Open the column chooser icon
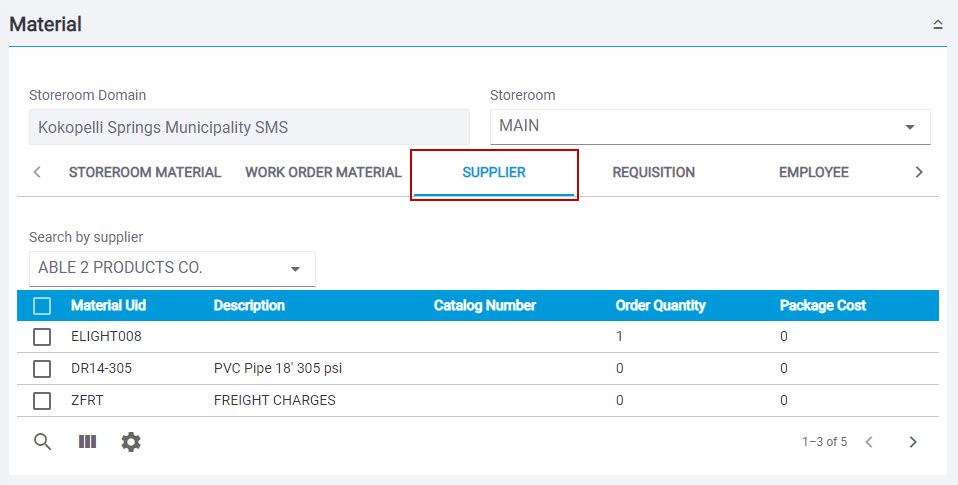Viewport: 958px width, 485px height. [x=87, y=442]
